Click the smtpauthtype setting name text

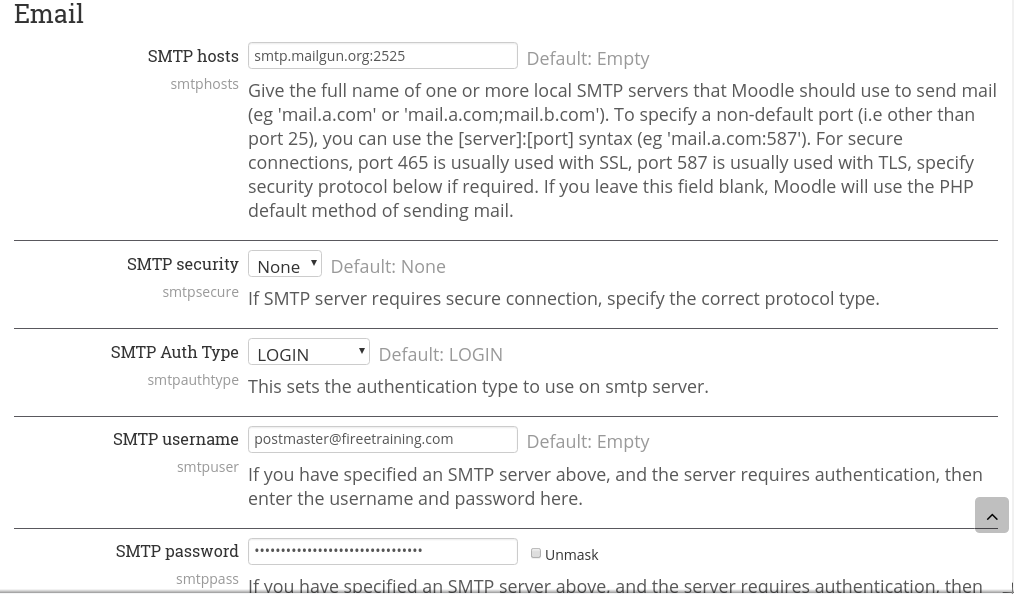coord(193,380)
